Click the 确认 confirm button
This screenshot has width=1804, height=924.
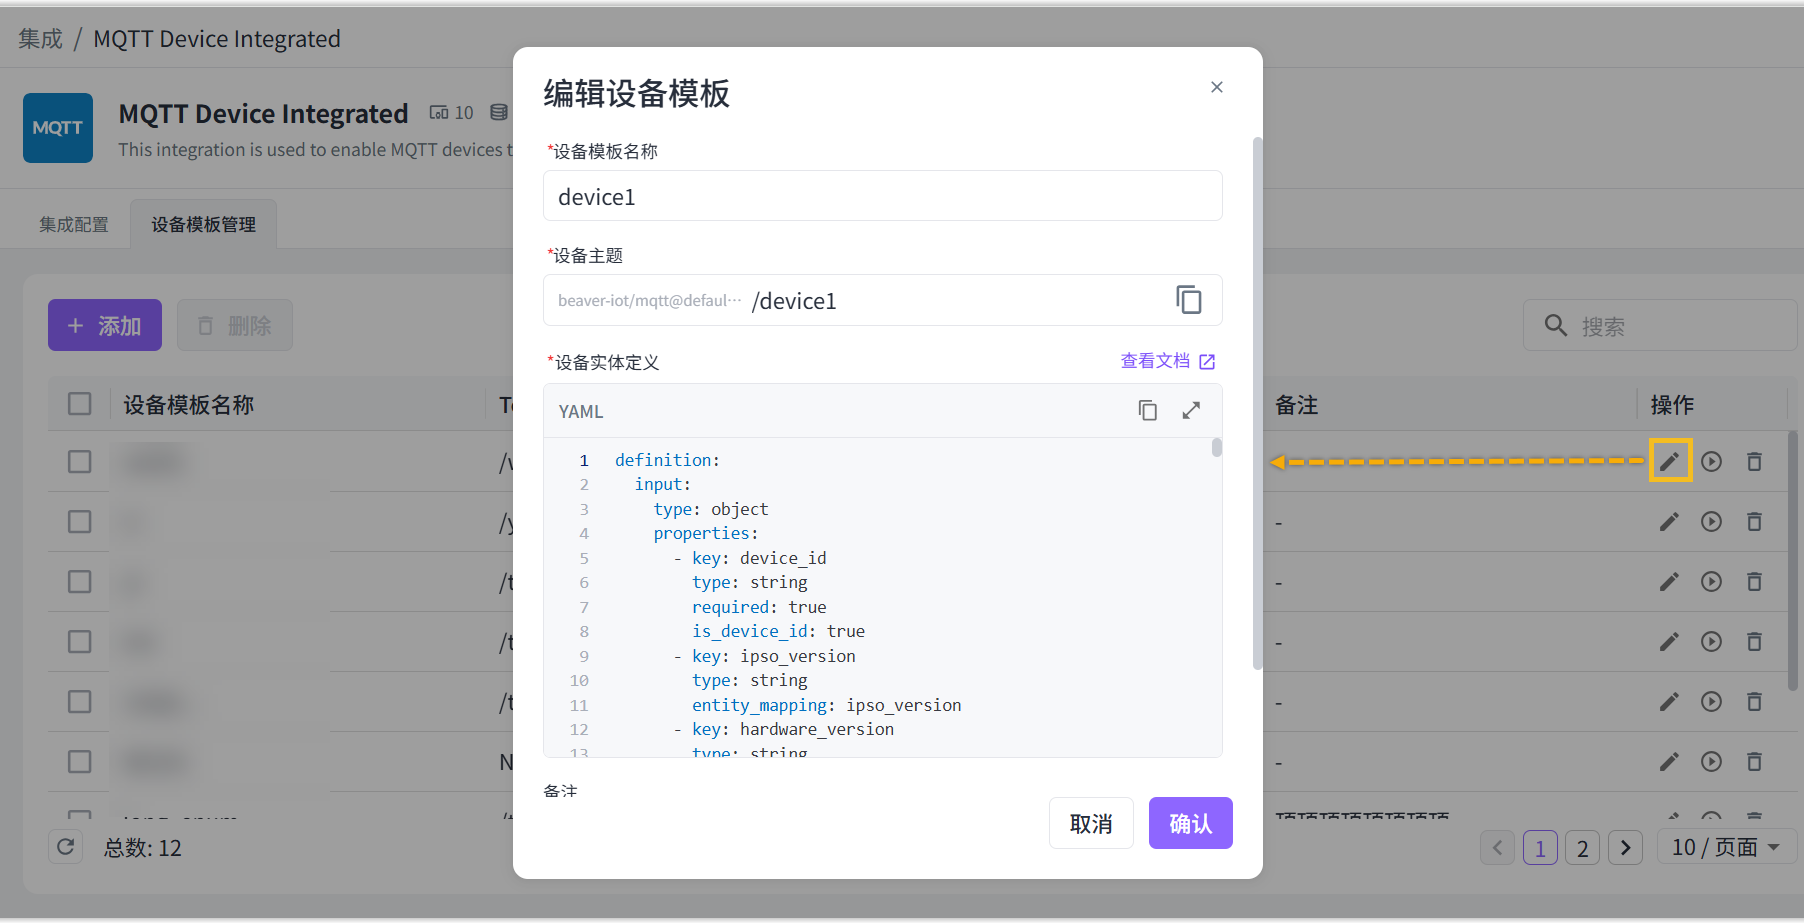point(1190,823)
